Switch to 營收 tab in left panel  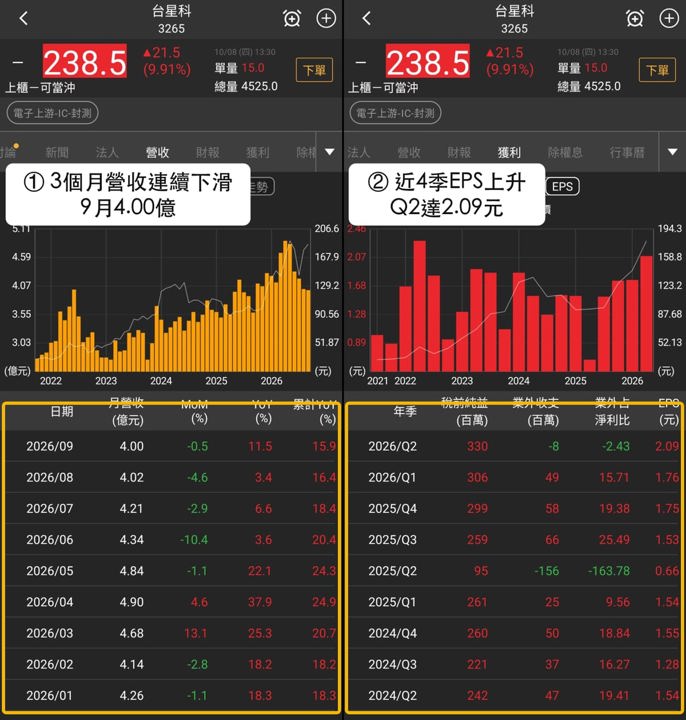click(x=157, y=152)
